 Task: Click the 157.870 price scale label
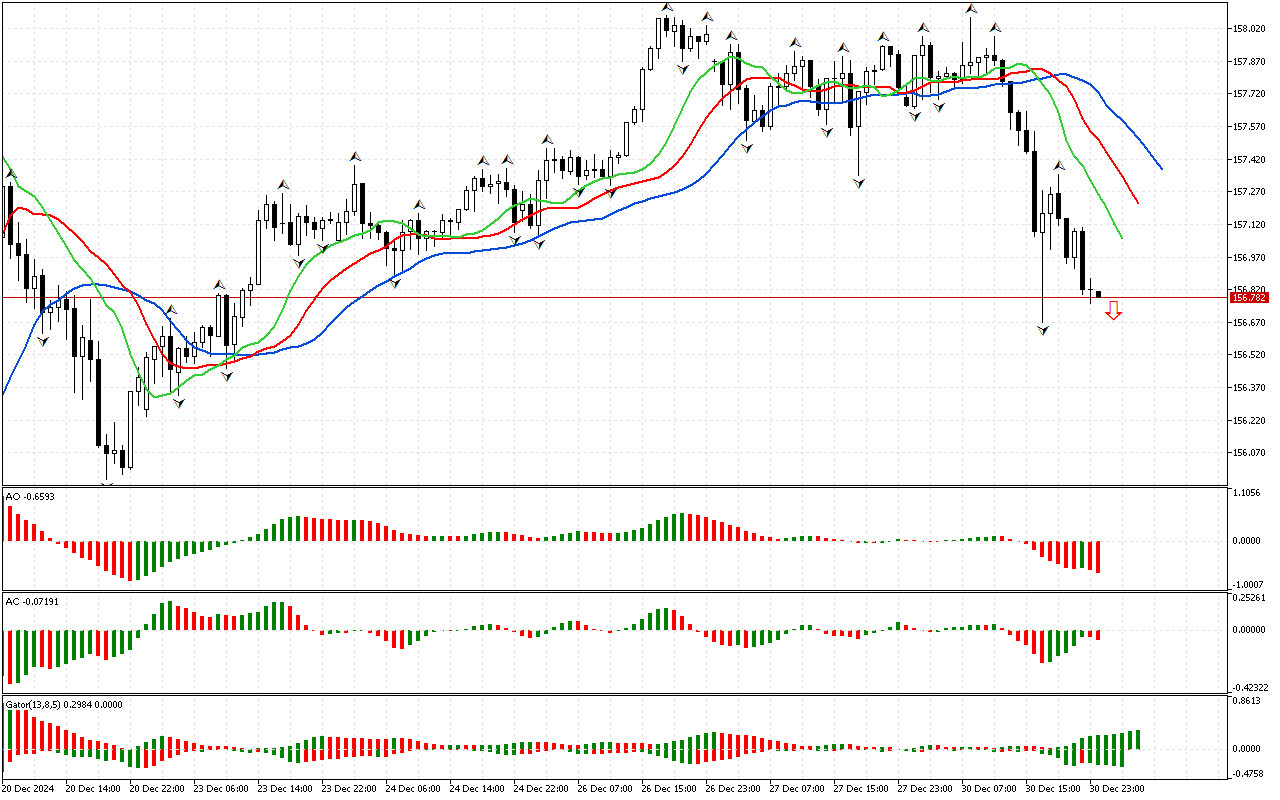[x=1251, y=61]
